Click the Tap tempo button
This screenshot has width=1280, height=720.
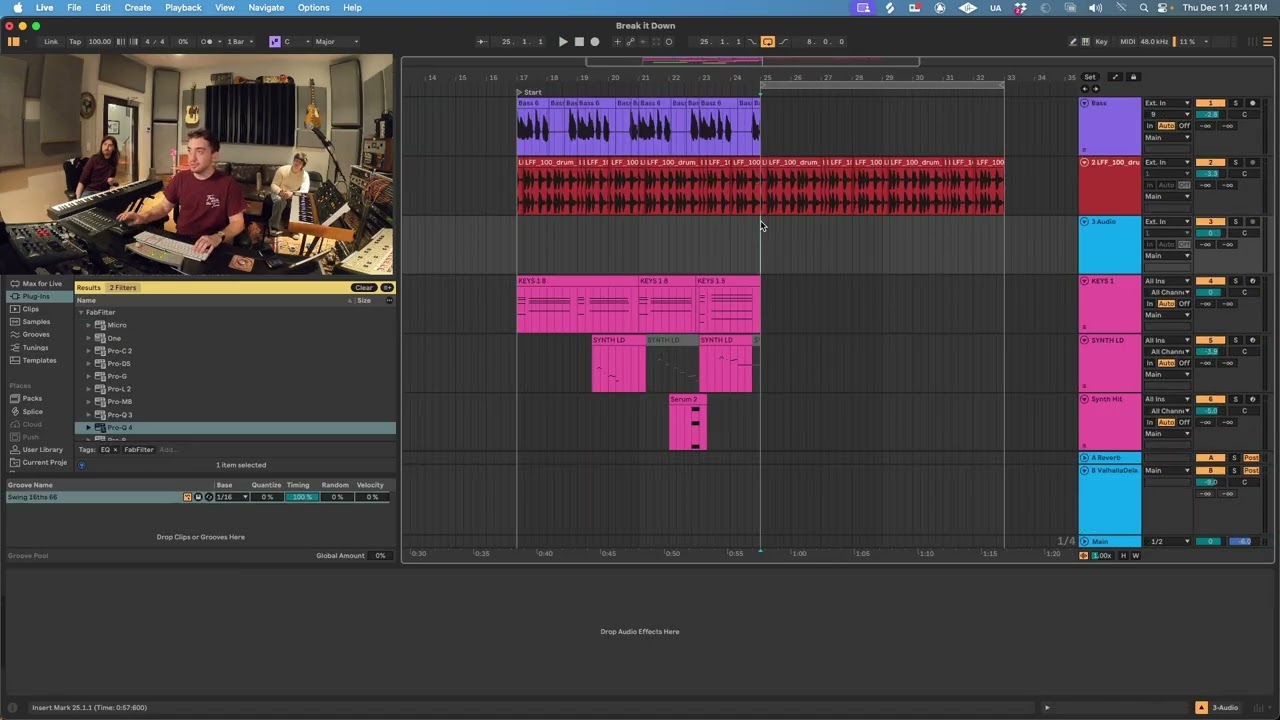(75, 42)
